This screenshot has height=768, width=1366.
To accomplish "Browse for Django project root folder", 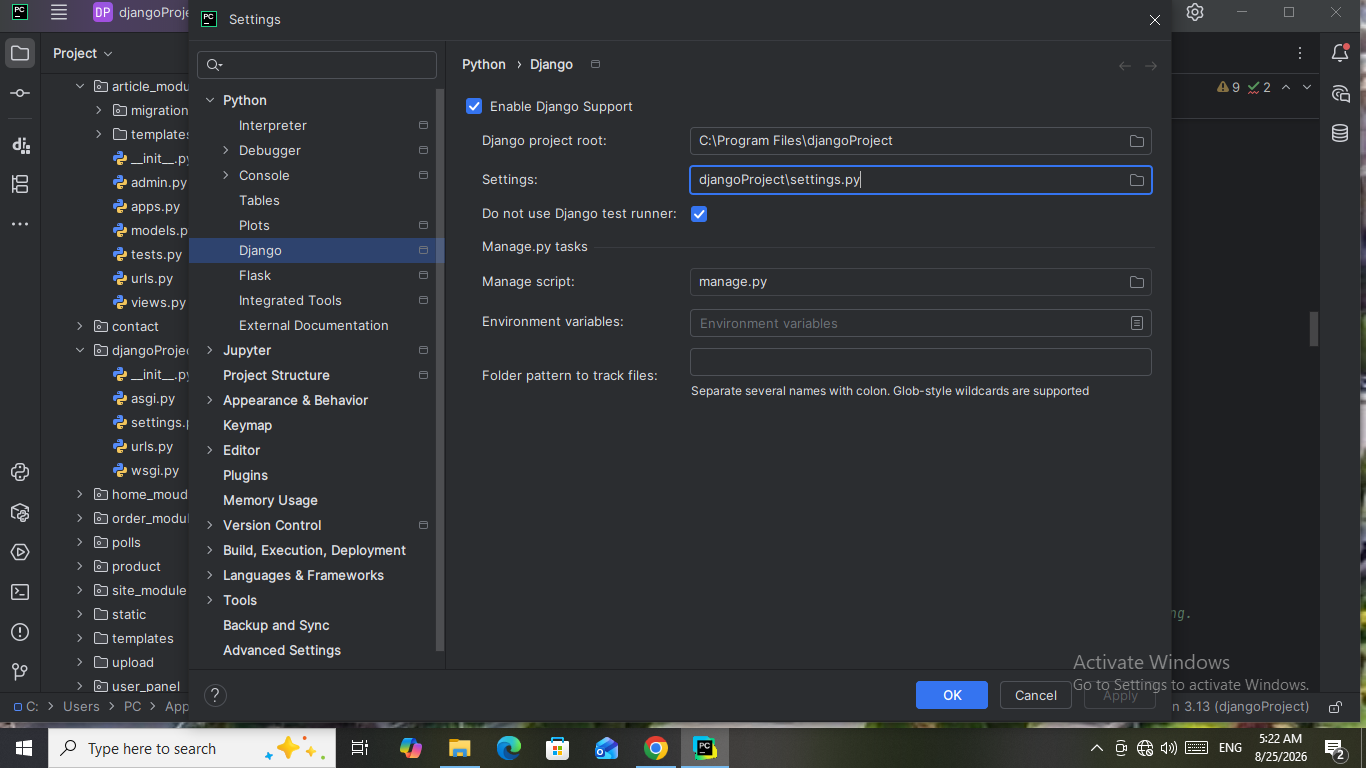I will click(1137, 141).
